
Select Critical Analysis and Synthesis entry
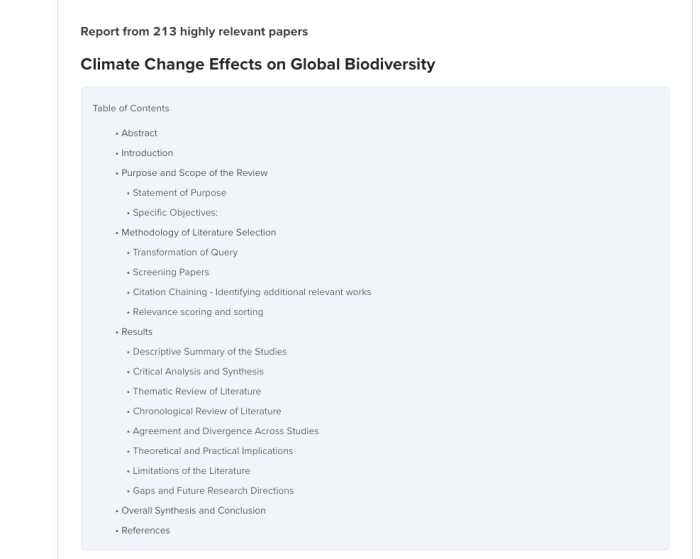click(198, 371)
